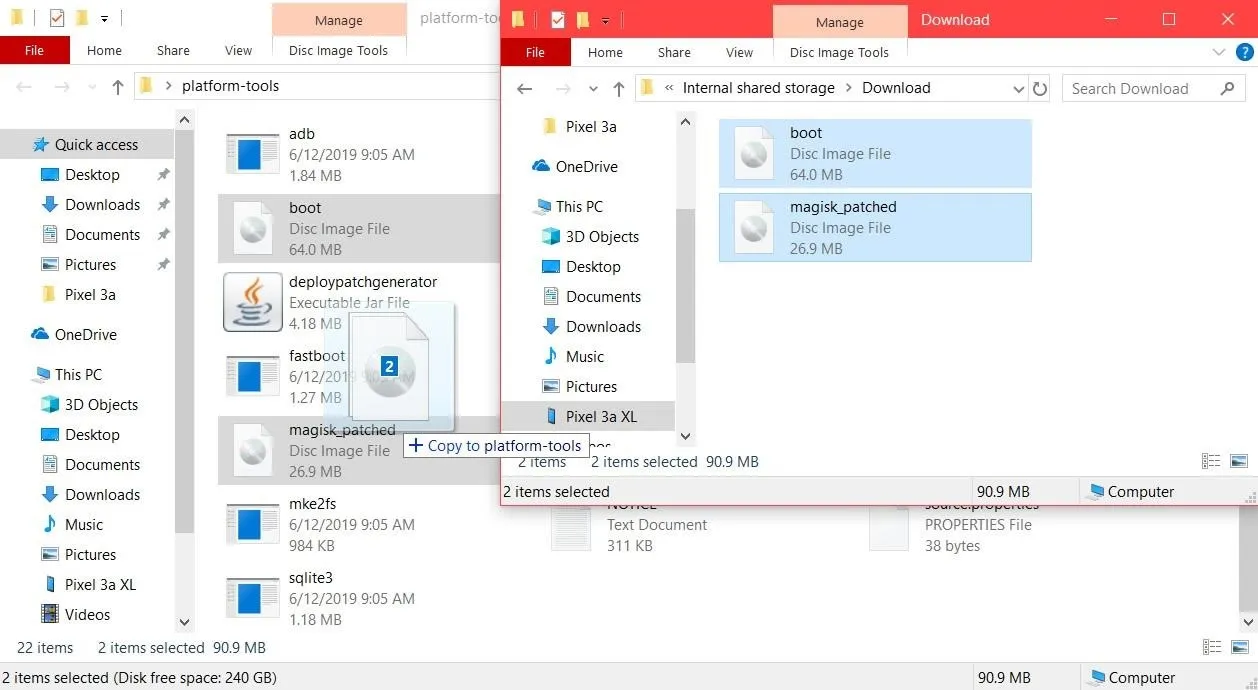Select boot disc image in platform-tools window
The height and width of the screenshot is (690, 1258).
[x=359, y=229]
